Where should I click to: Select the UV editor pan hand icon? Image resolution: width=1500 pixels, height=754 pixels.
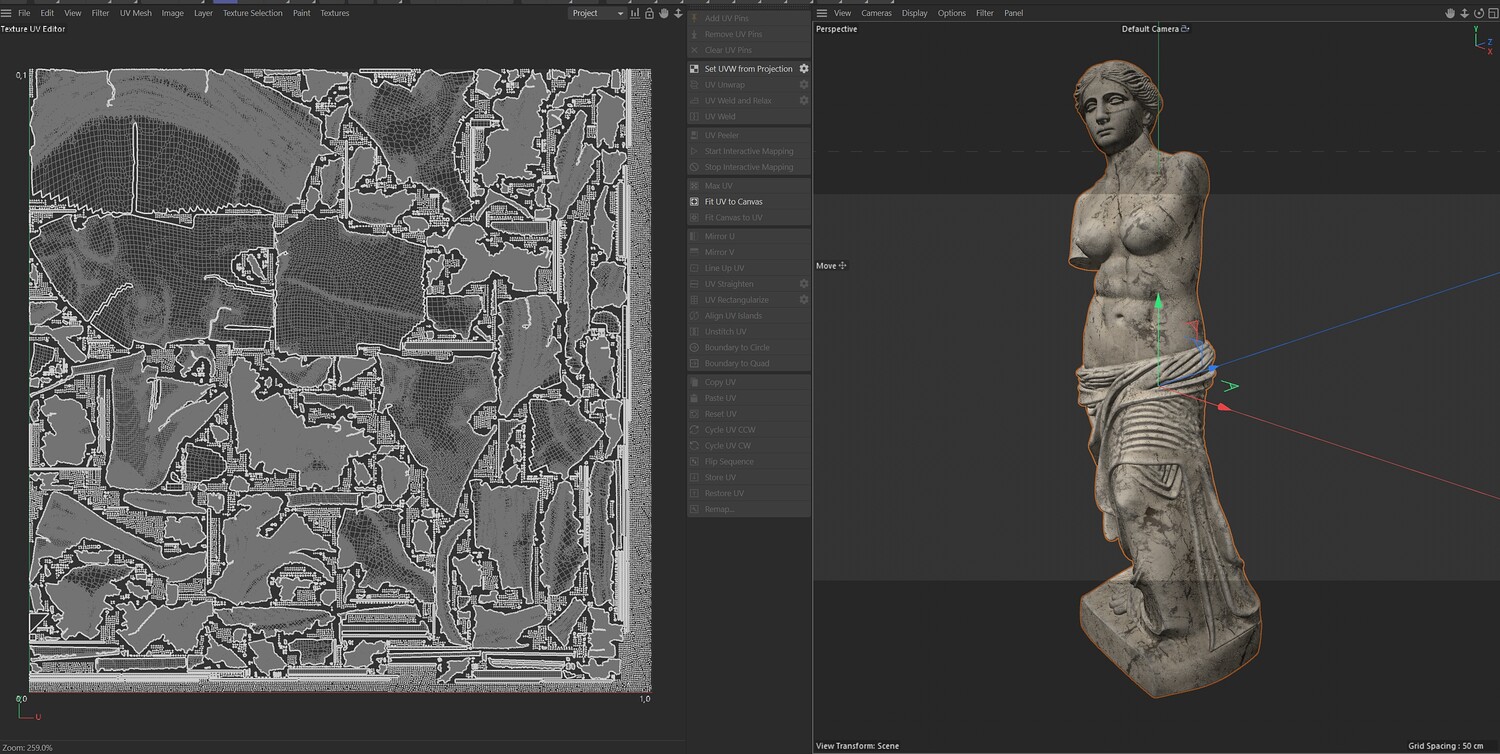[664, 13]
